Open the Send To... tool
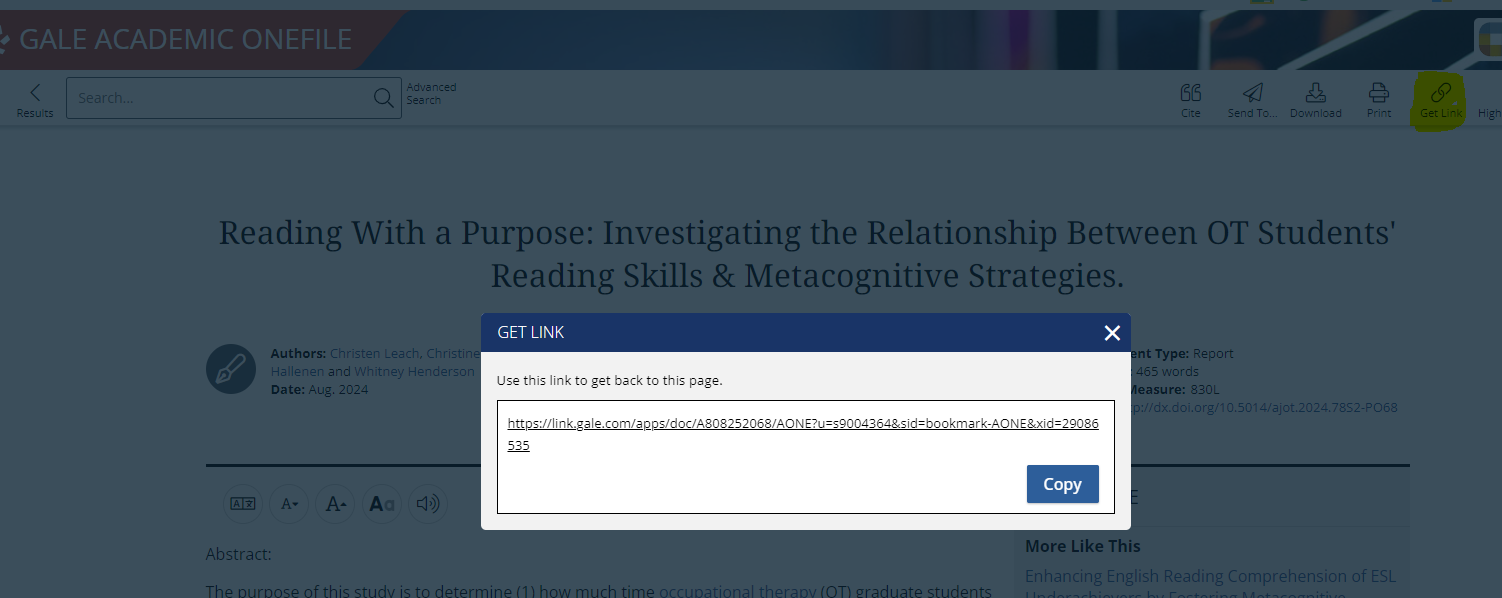Image resolution: width=1502 pixels, height=598 pixels. pos(1251,98)
